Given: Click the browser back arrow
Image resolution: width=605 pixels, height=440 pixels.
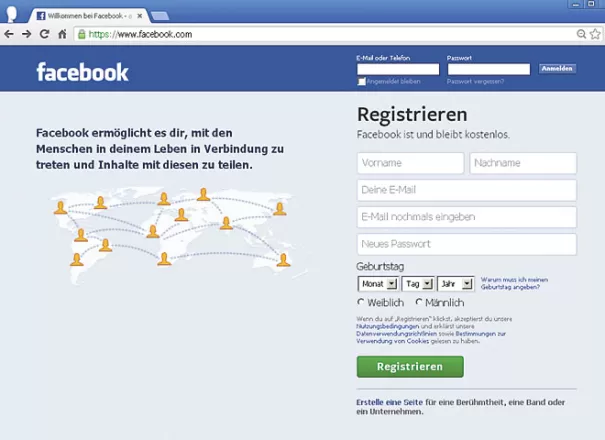Looking at the screenshot, I should click(9, 34).
